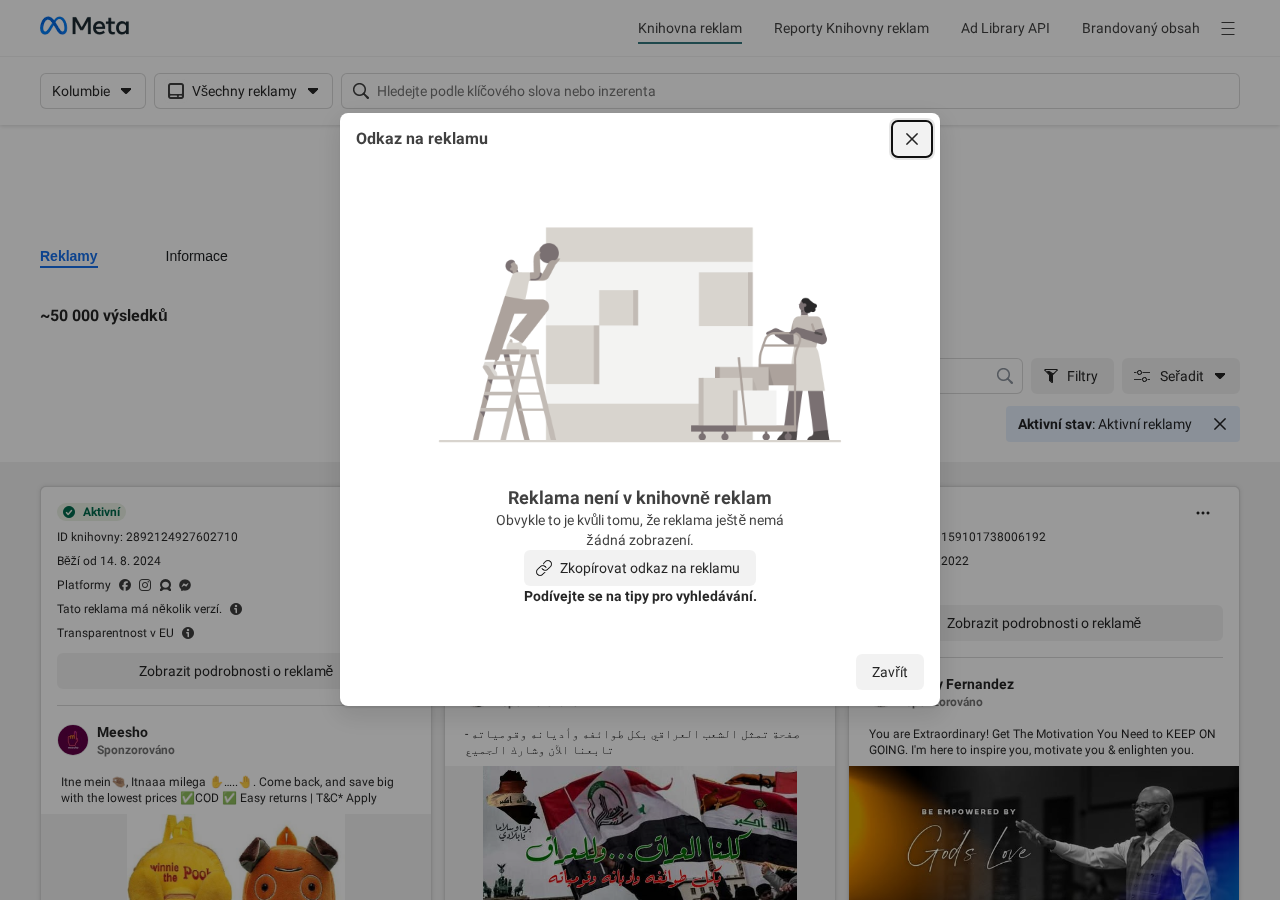Open Reporty Knihovny reklam menu item
The height and width of the screenshot is (900, 1280).
click(x=851, y=28)
